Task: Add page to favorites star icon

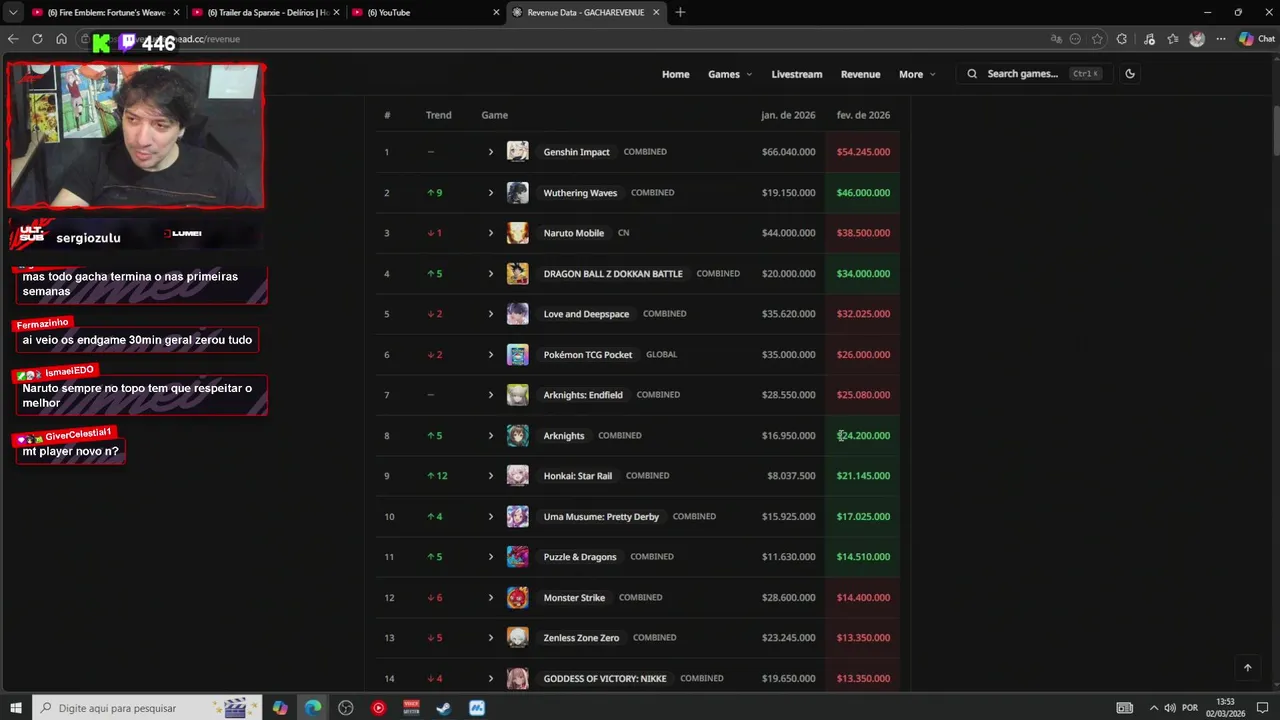Action: pos(1097,39)
